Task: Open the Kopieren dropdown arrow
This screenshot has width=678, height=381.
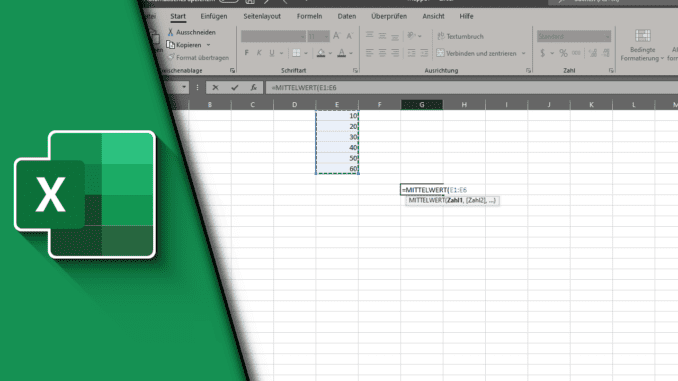Action: (208, 45)
